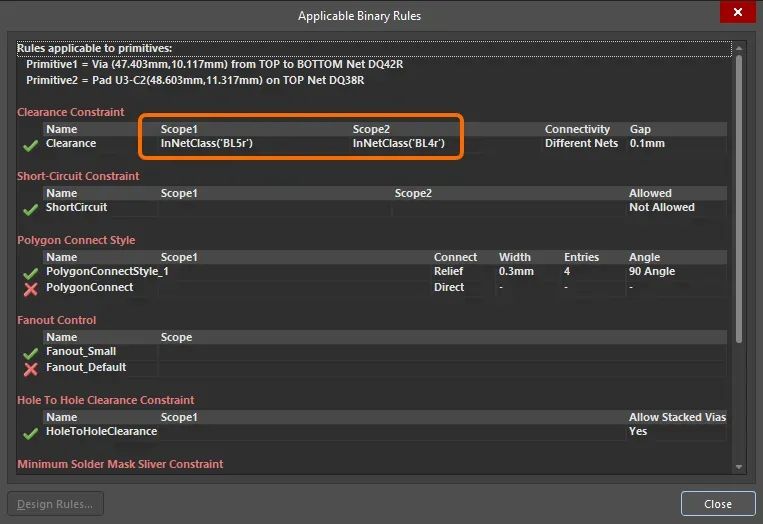Open Design Rules button

click(55, 504)
